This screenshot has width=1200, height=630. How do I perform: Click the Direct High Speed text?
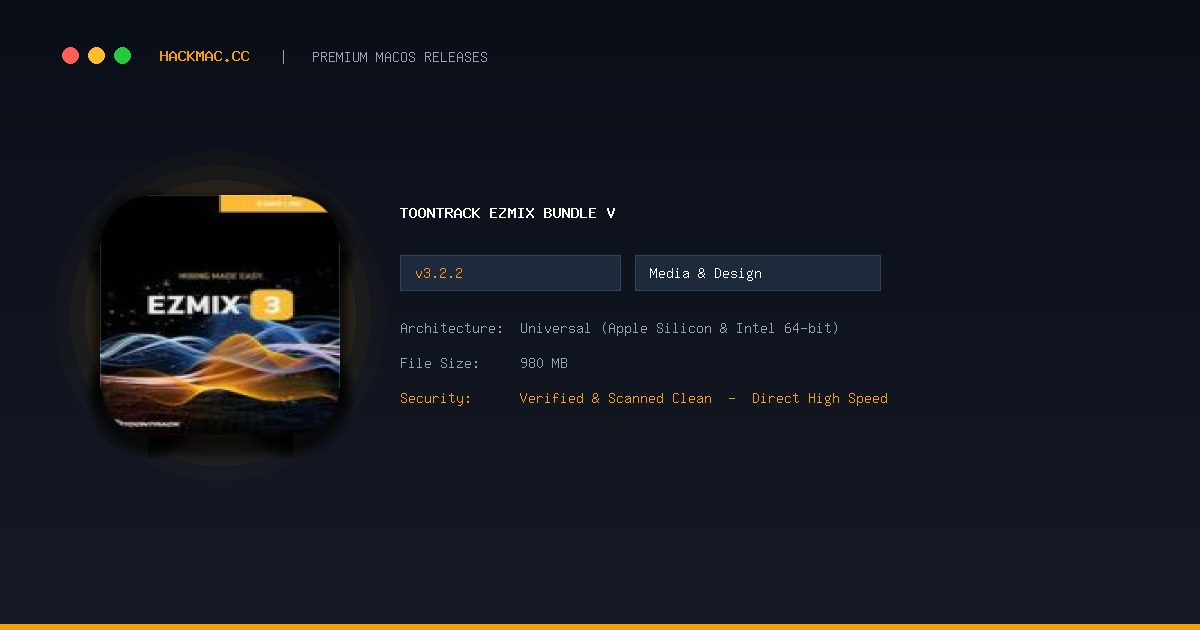point(820,398)
